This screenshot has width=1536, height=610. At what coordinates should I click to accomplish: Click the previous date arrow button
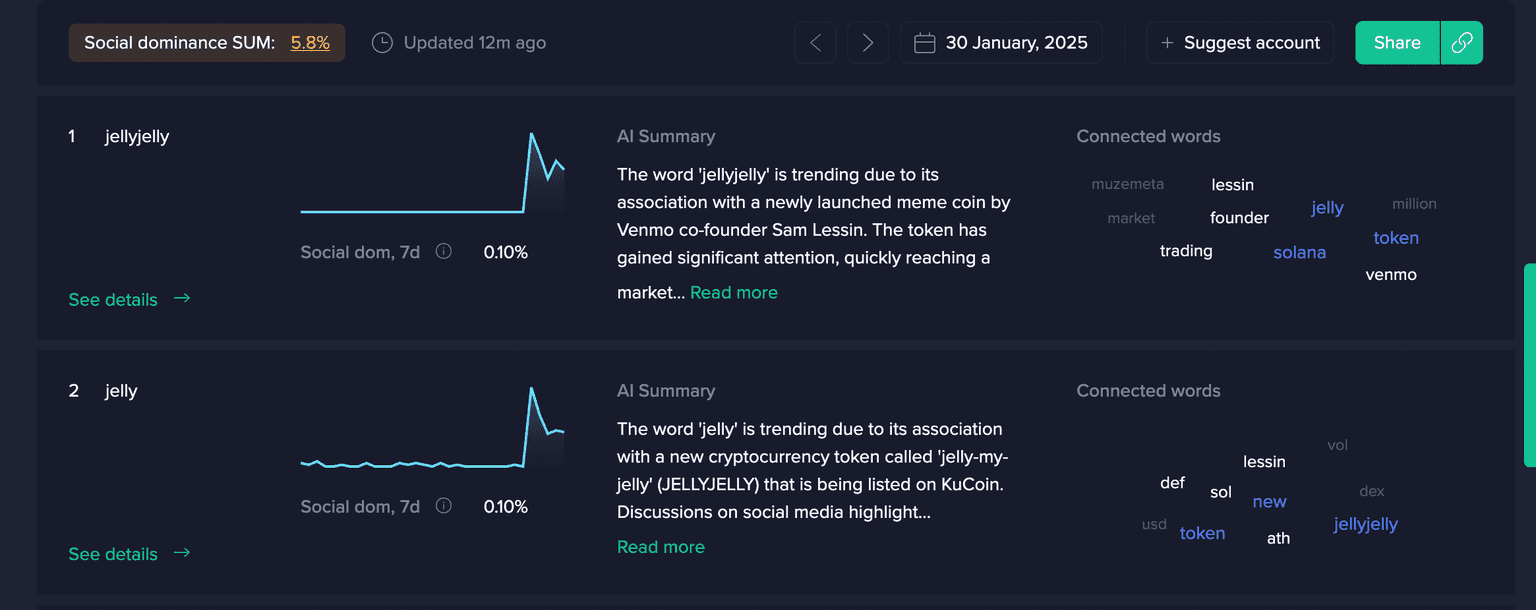point(815,43)
